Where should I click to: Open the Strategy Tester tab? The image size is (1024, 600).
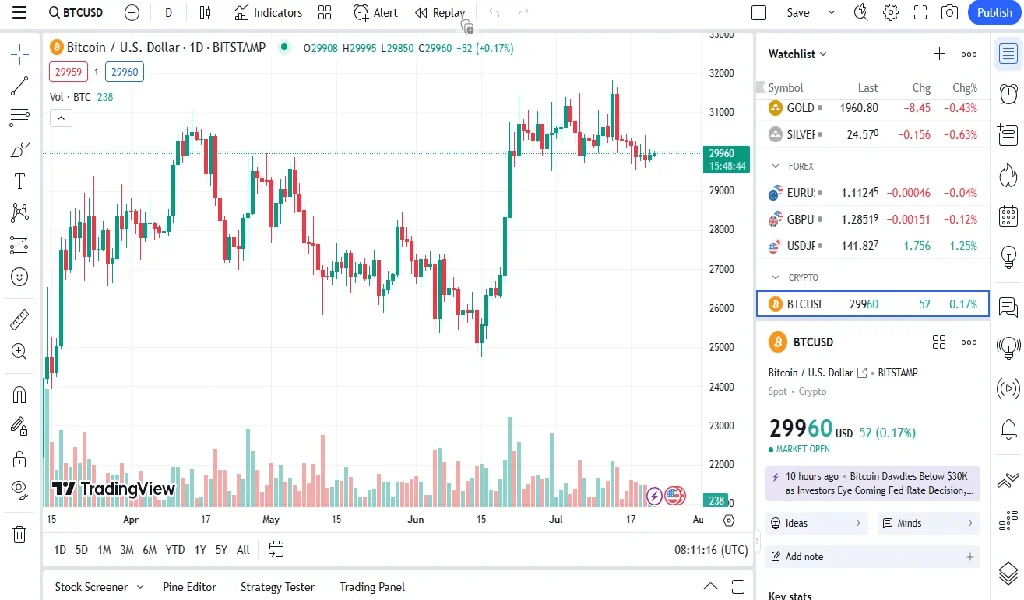pos(277,587)
